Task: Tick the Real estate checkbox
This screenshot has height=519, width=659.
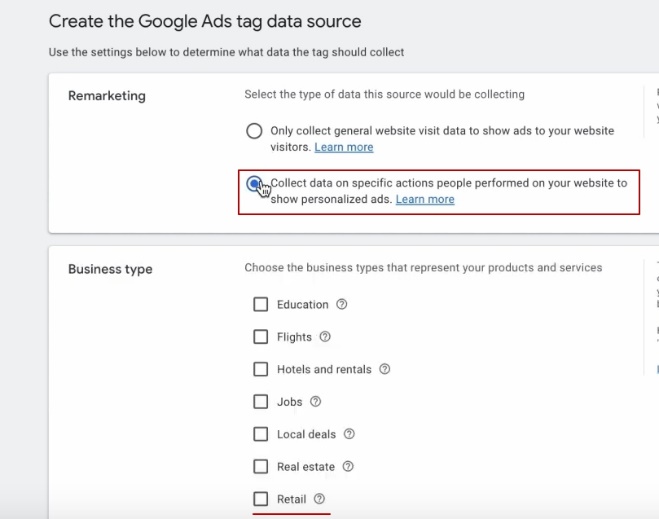Action: coord(261,466)
